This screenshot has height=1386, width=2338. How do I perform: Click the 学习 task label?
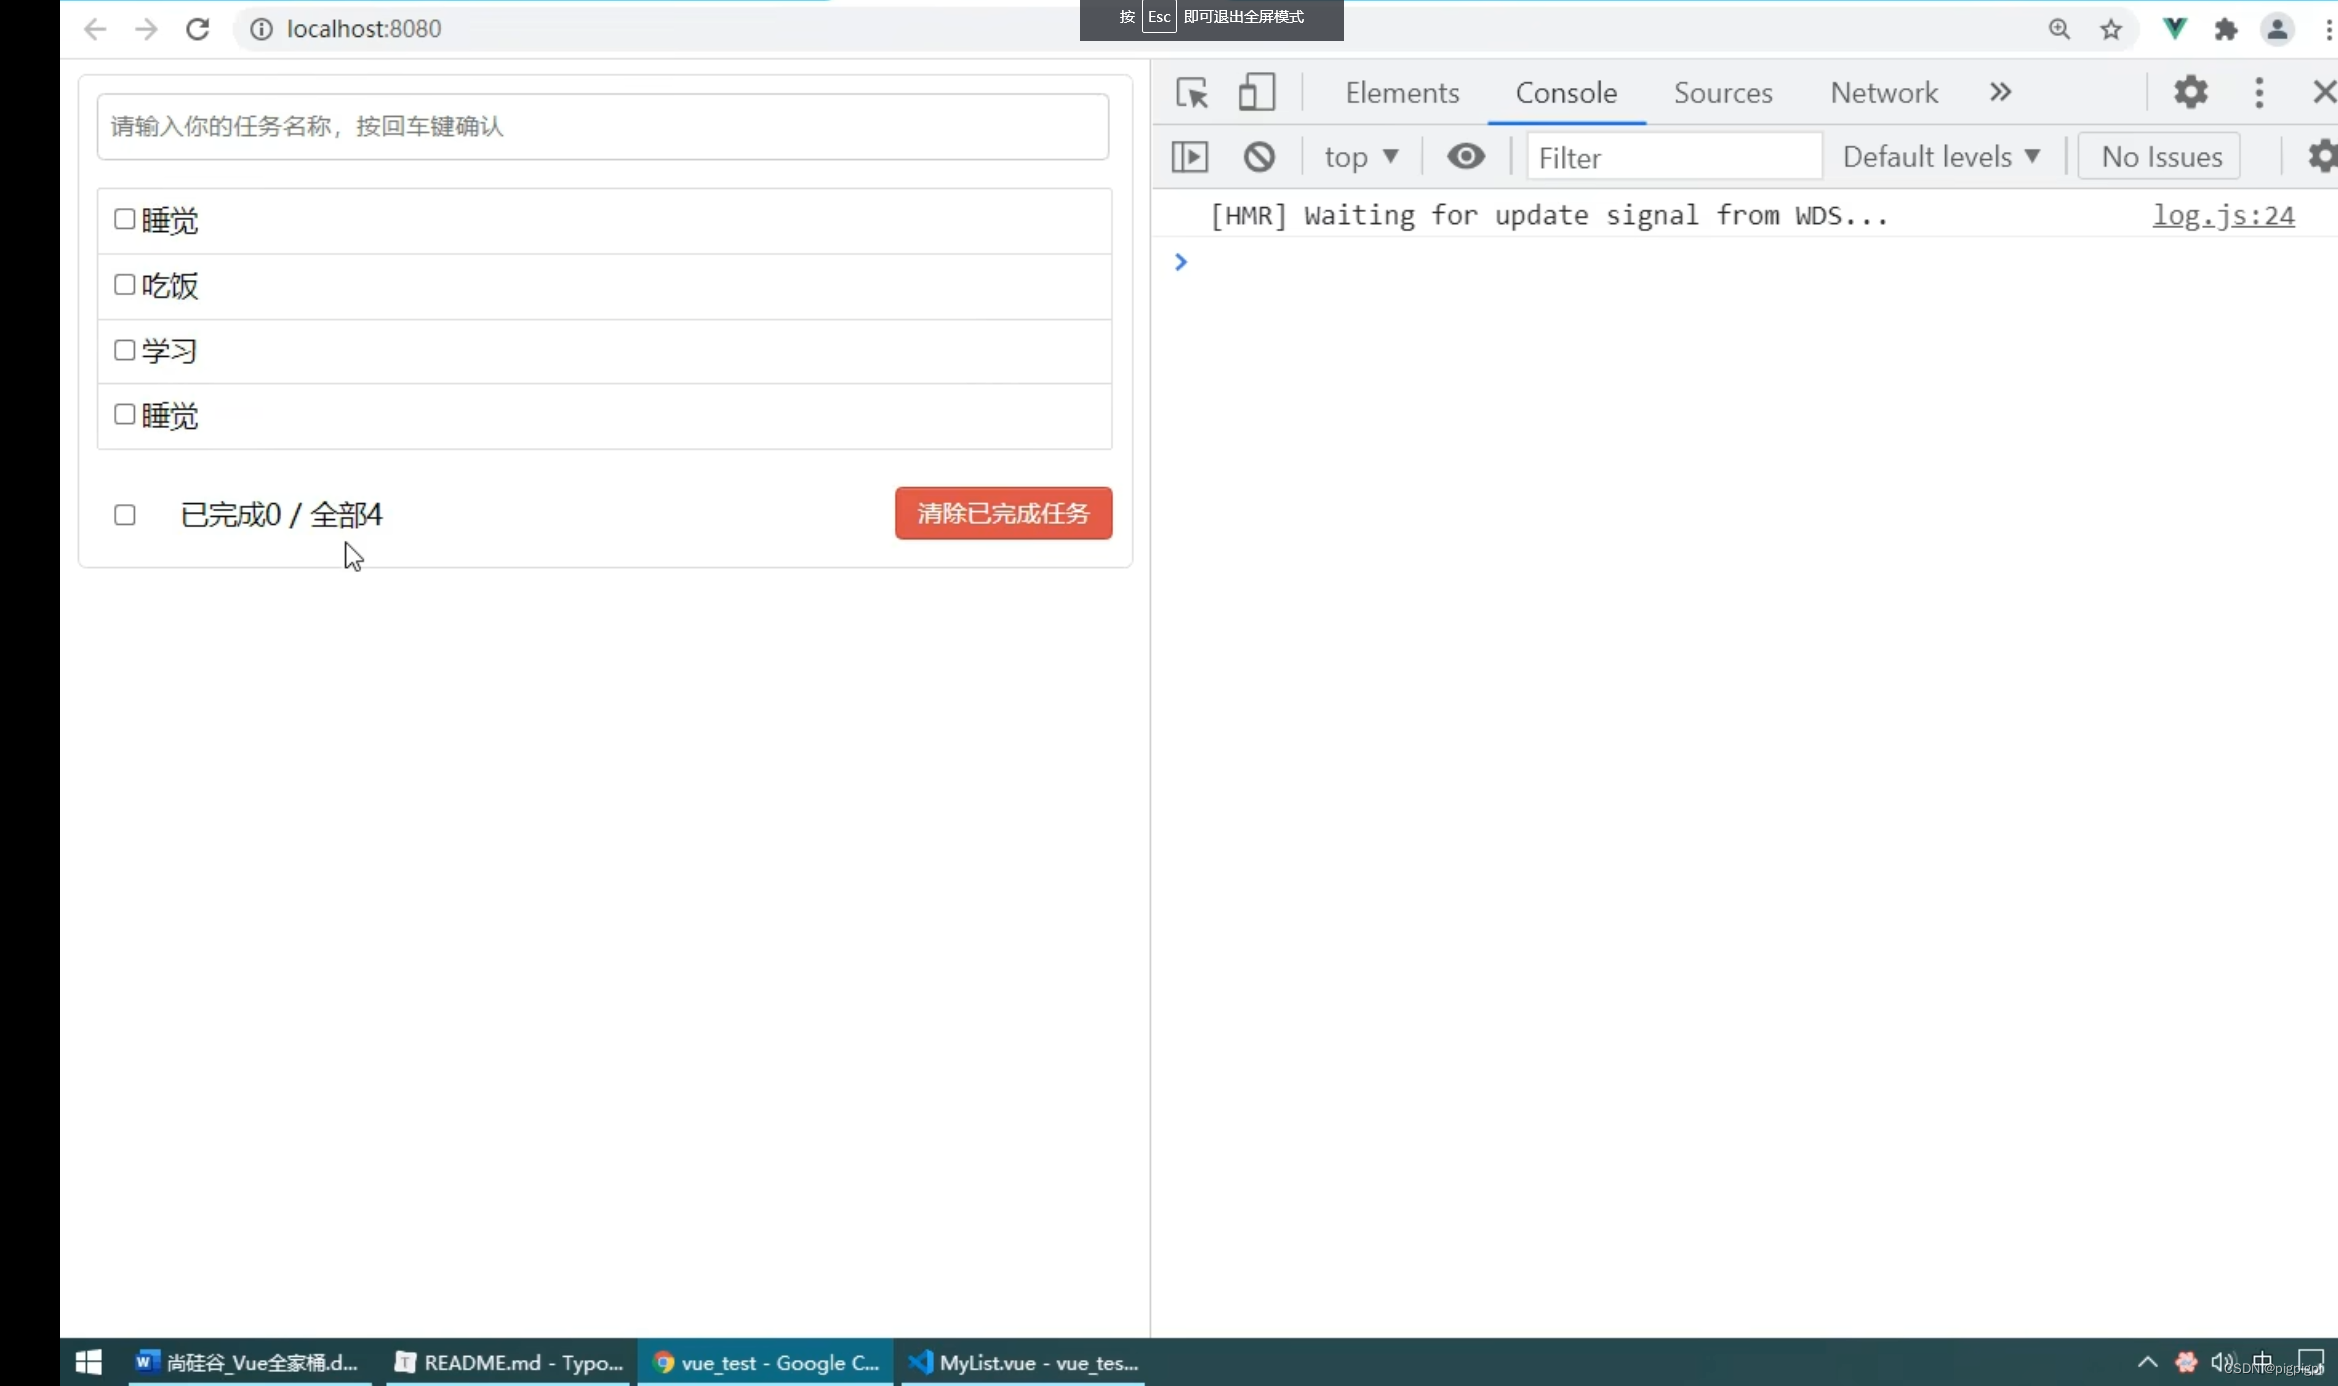pos(169,351)
